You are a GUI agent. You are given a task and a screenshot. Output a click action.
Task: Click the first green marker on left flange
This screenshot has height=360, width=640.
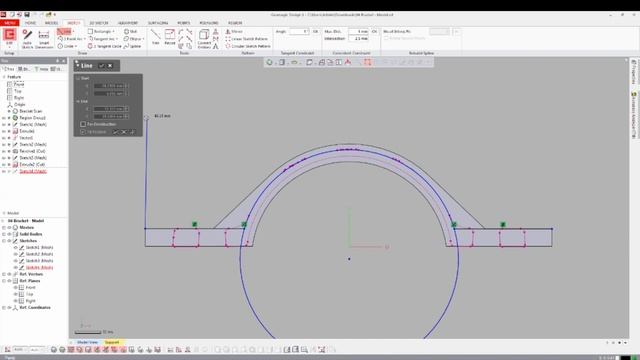(195, 224)
